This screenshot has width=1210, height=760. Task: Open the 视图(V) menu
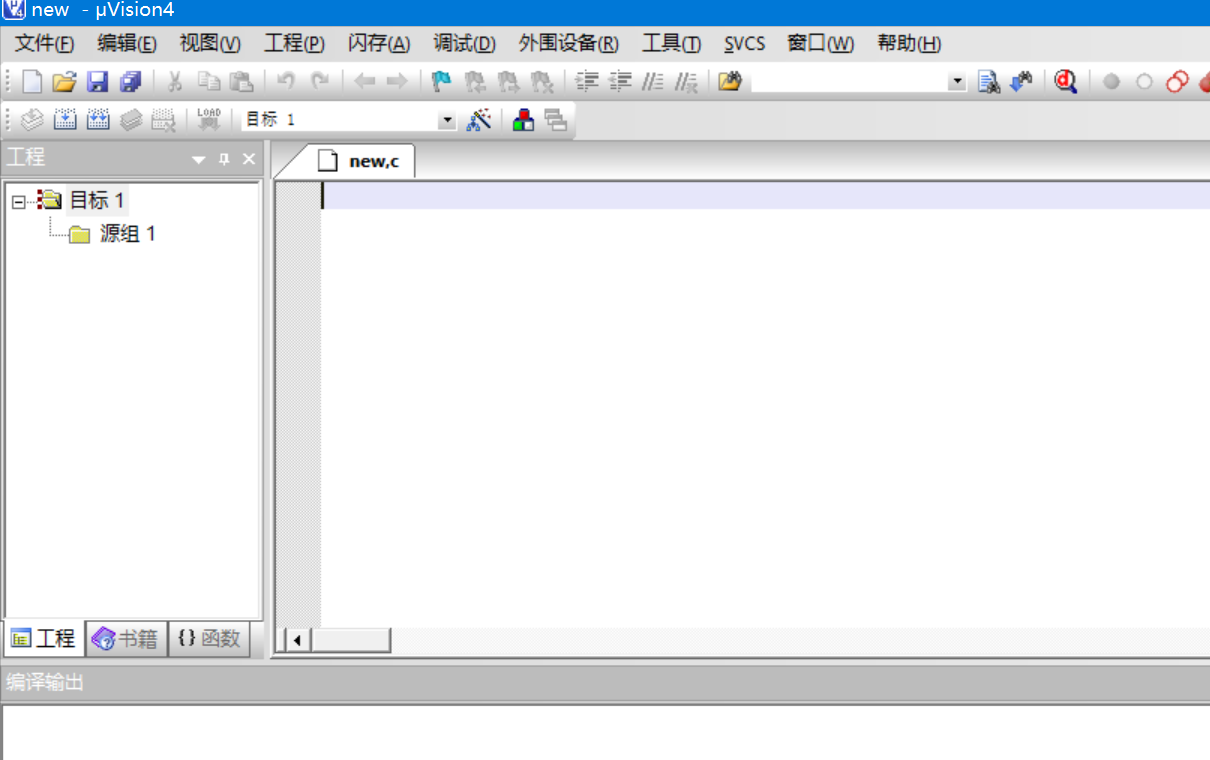210,43
